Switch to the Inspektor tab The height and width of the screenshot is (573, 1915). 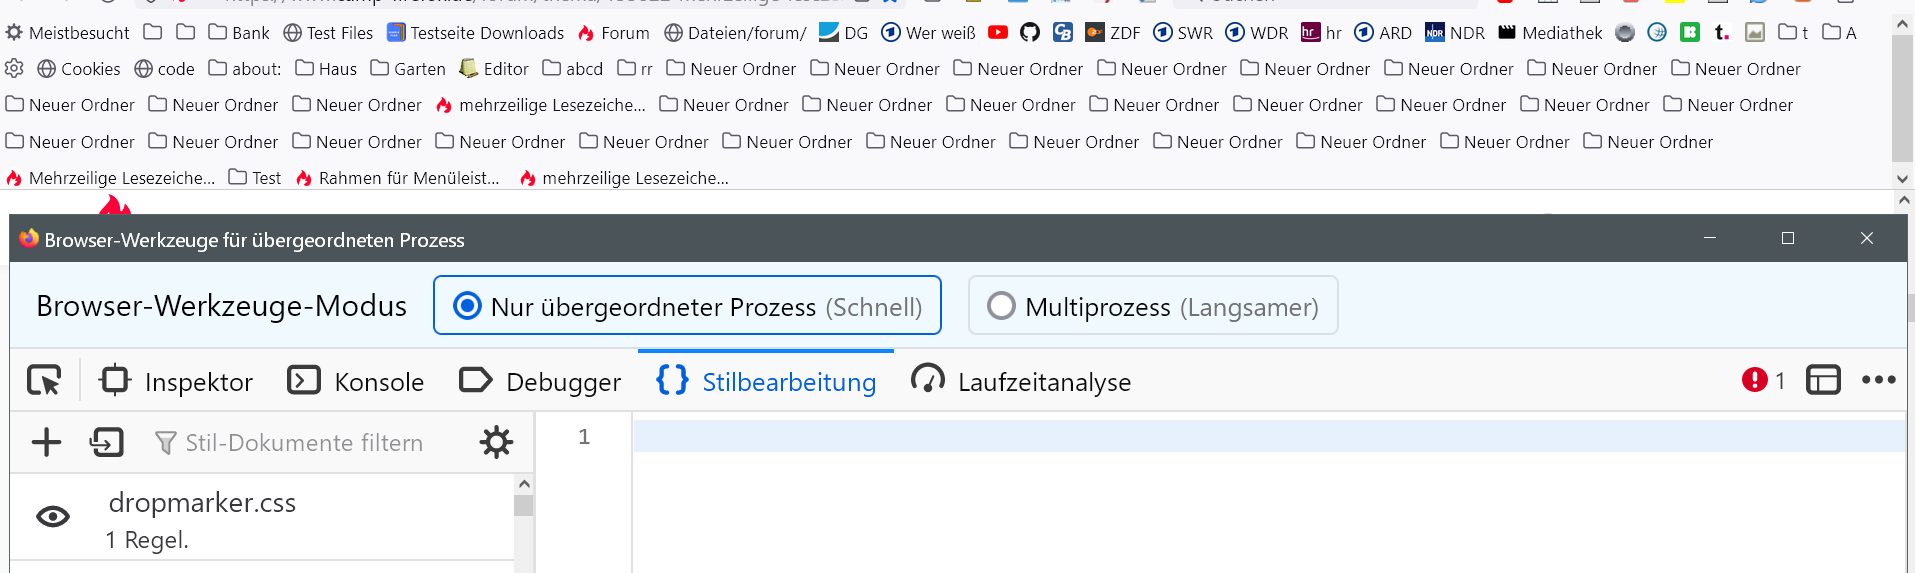pyautogui.click(x=176, y=381)
